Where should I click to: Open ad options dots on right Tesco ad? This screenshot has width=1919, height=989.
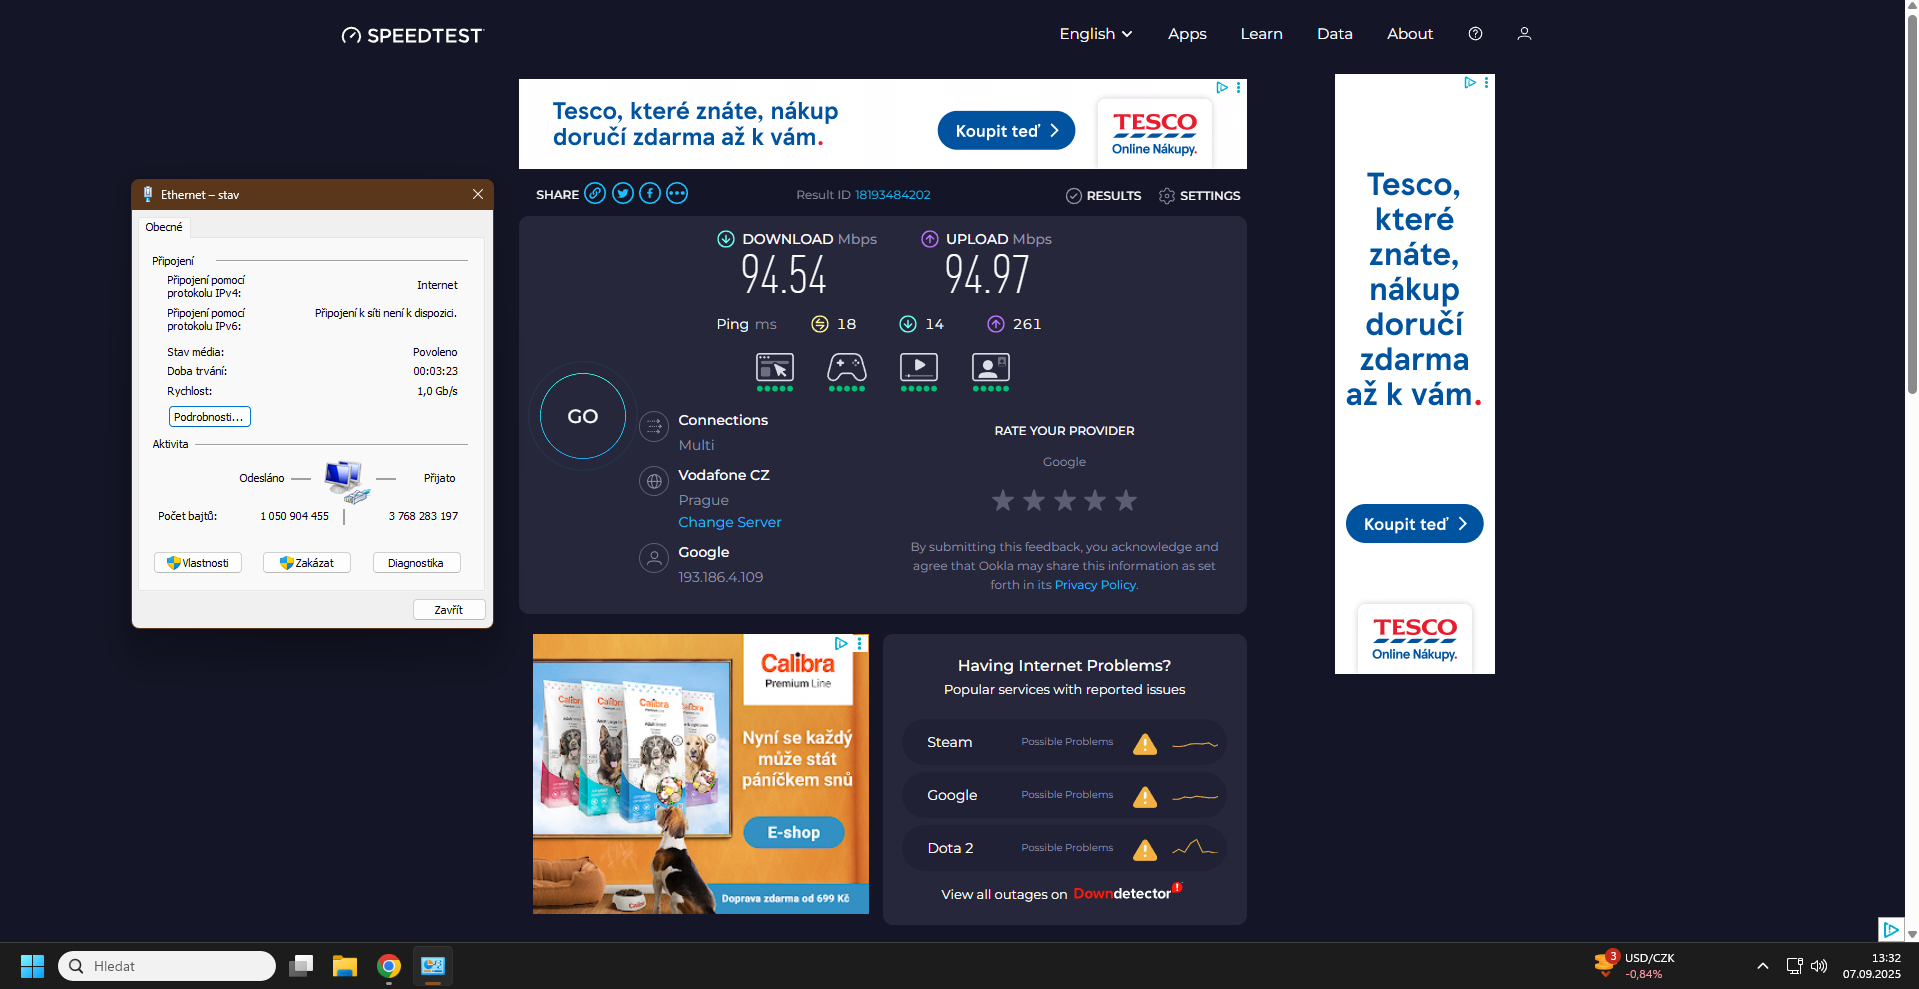tap(1487, 82)
